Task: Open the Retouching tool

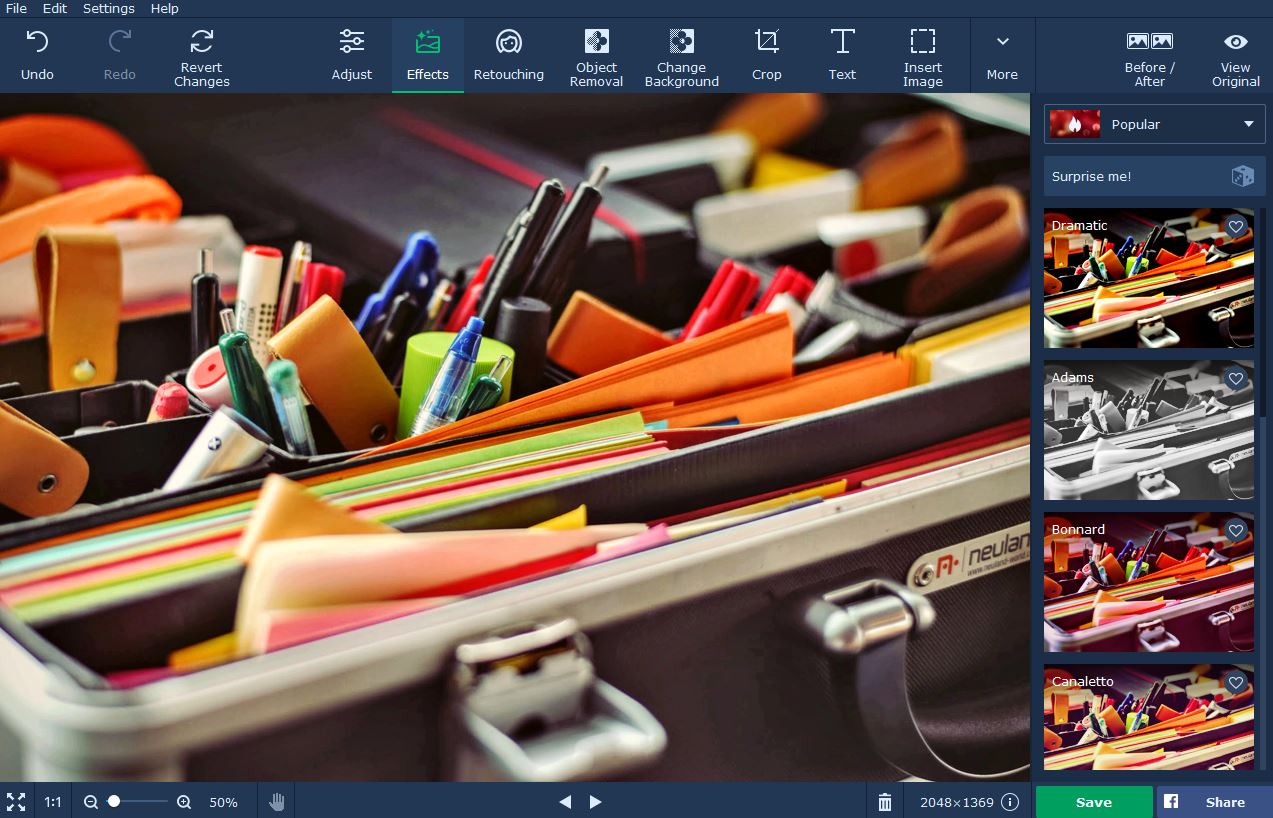Action: (x=508, y=56)
